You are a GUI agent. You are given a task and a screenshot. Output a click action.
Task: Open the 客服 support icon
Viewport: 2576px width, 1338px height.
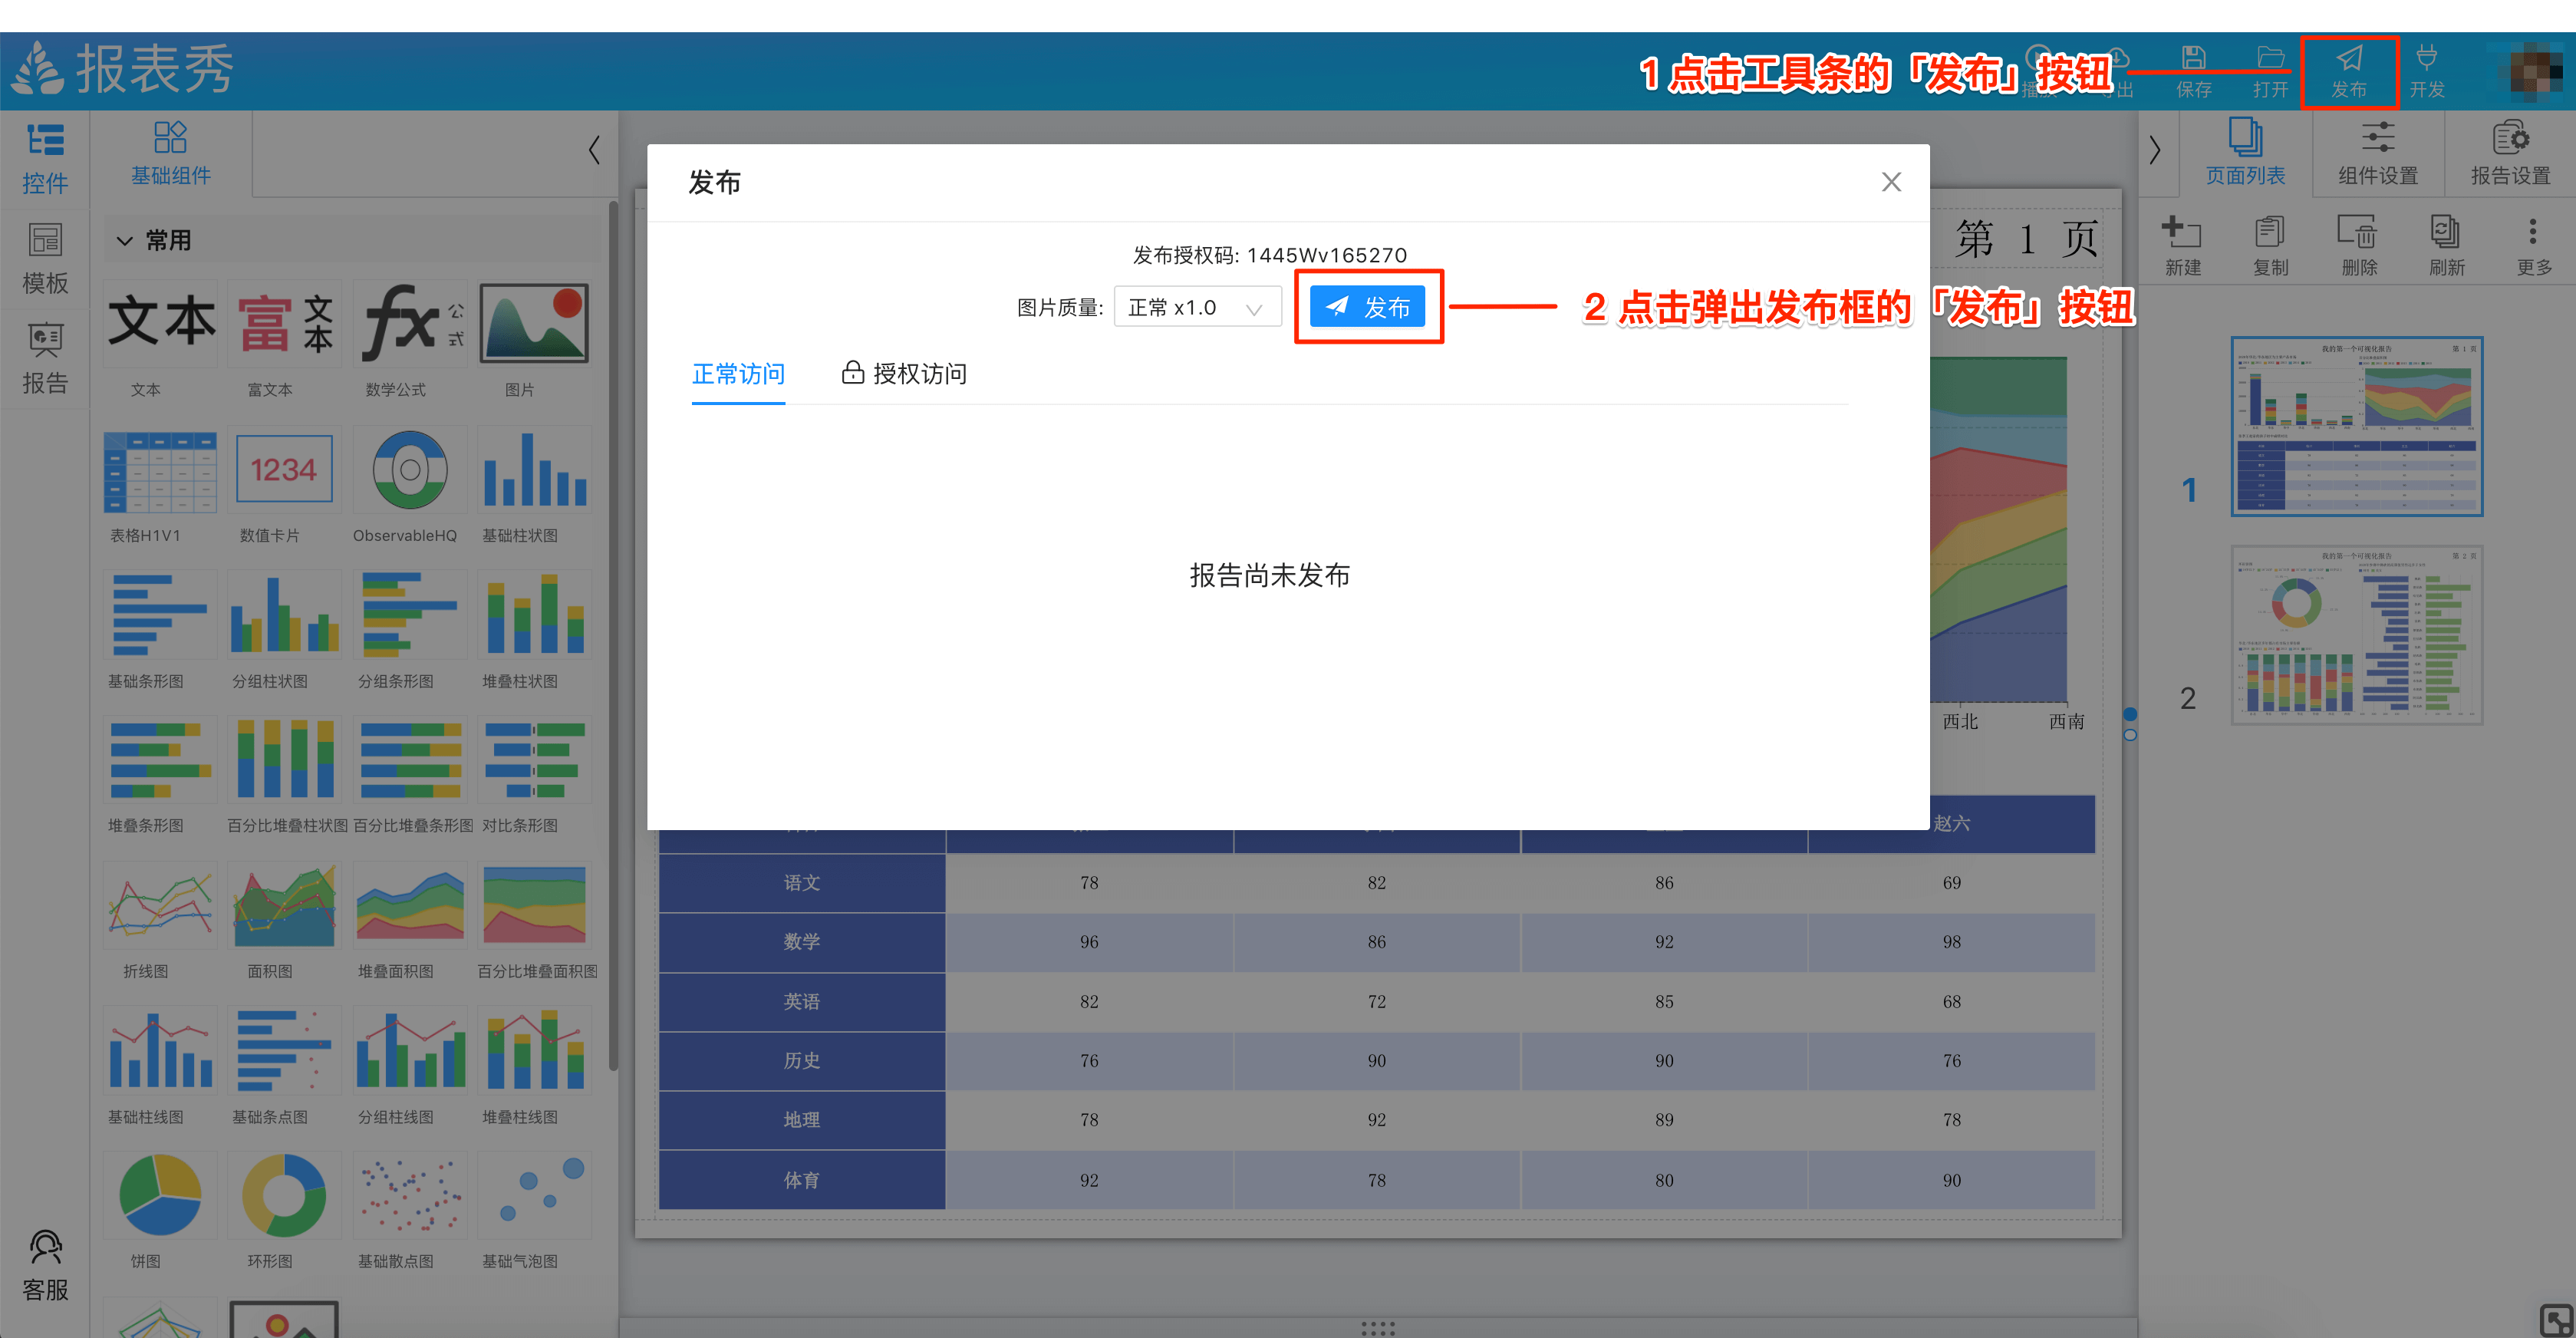point(45,1266)
